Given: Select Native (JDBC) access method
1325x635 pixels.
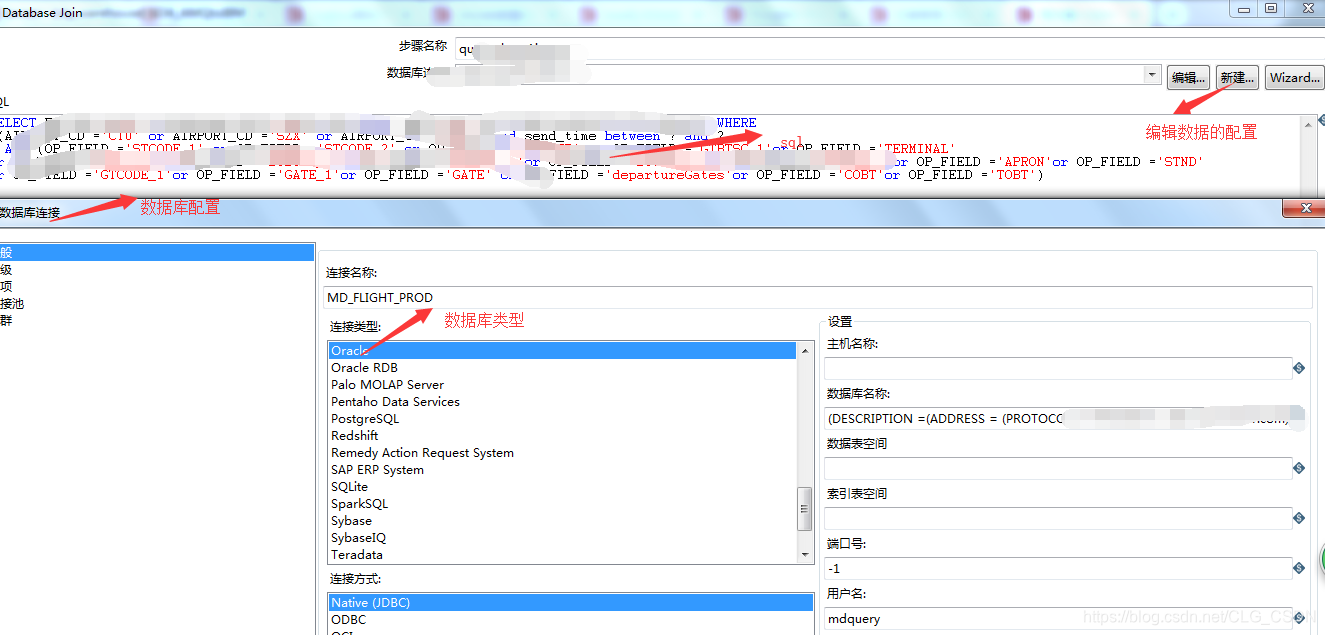Looking at the screenshot, I should [570, 603].
